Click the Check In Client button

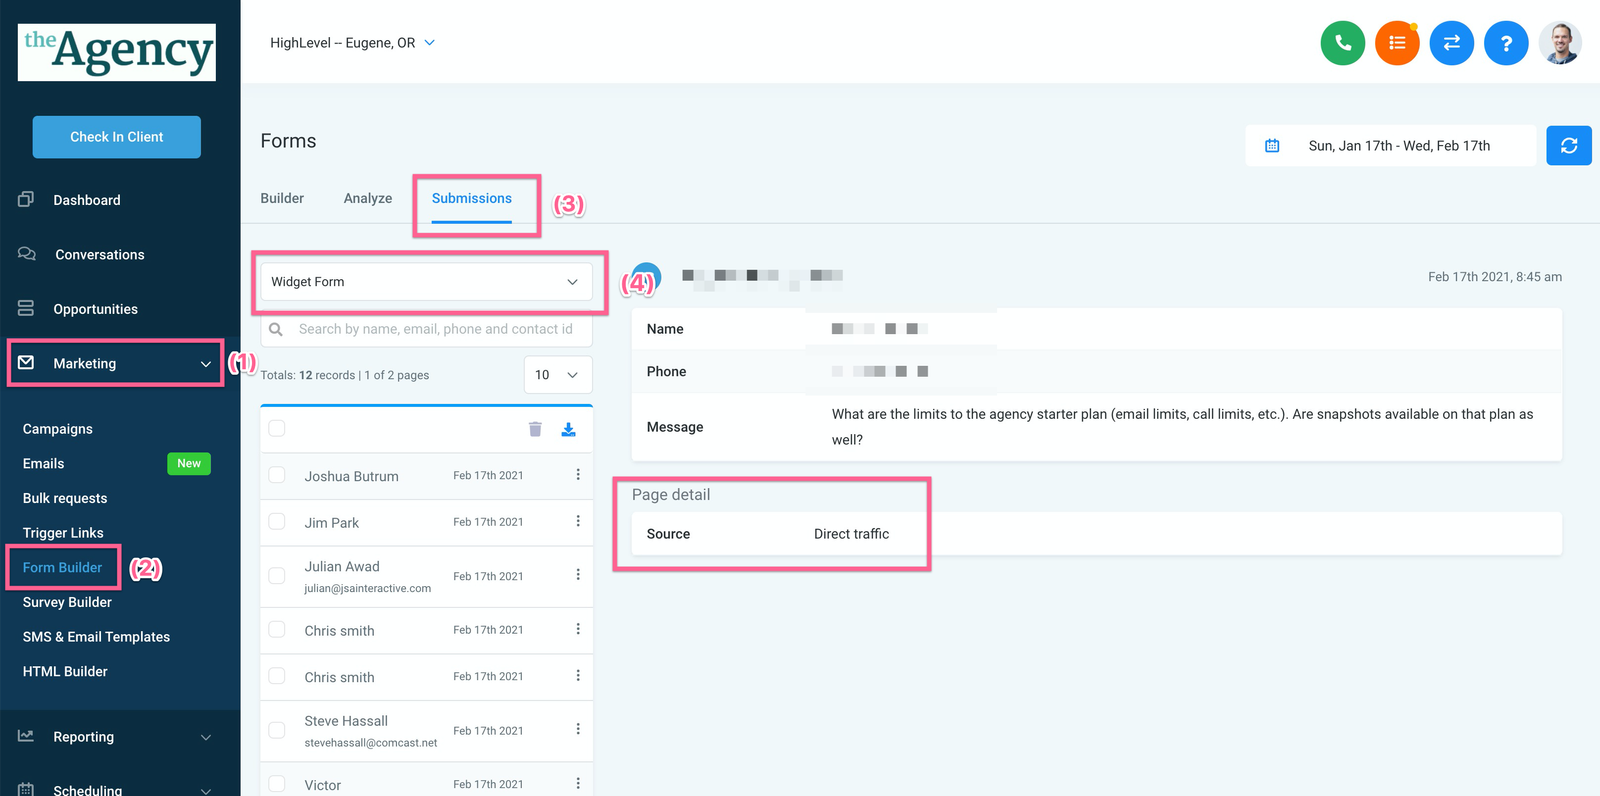116,137
